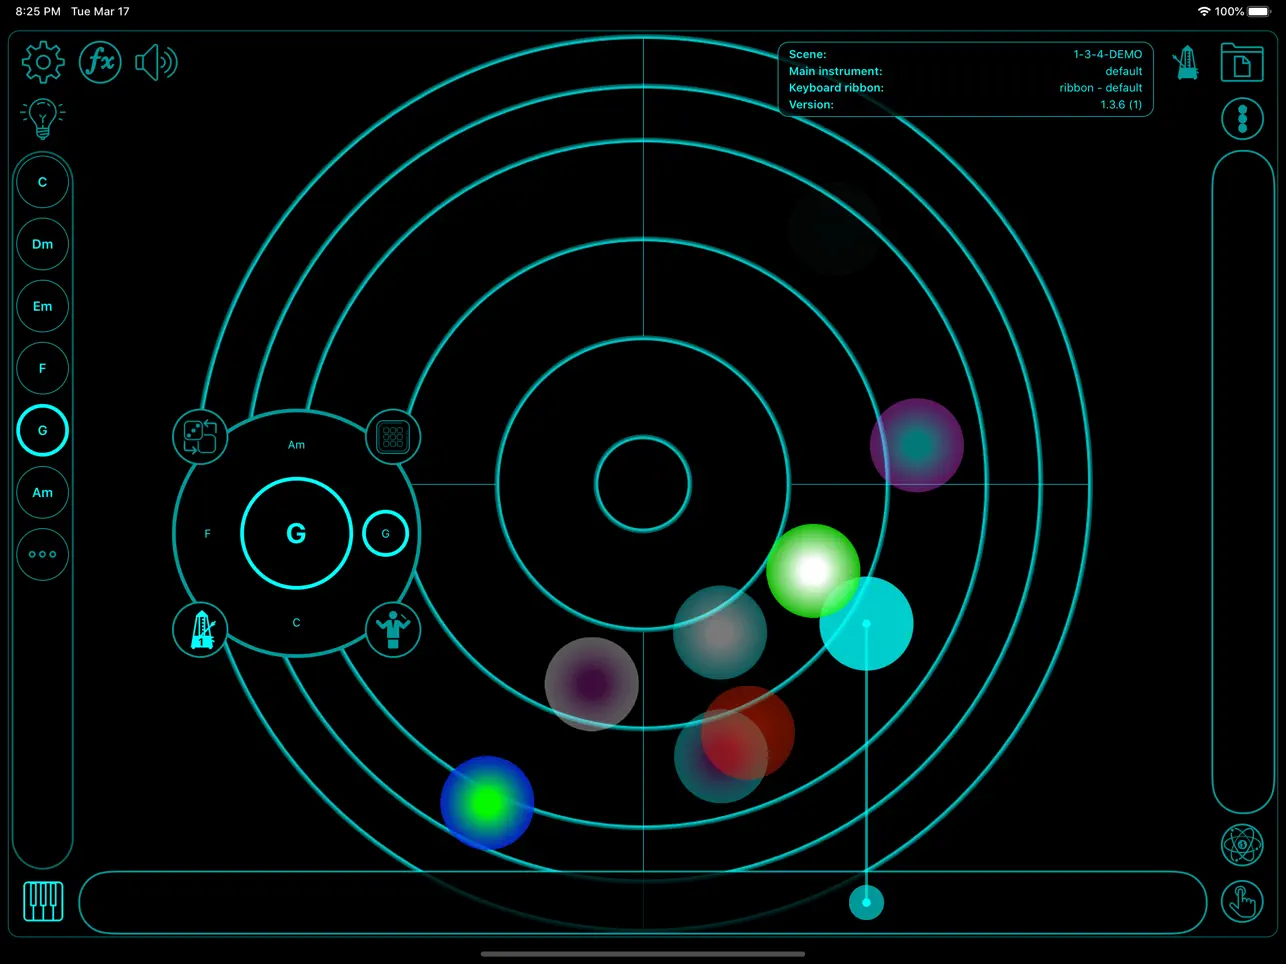Tap the keyboard ribbon strip at the bottom
The width and height of the screenshot is (1286, 964).
(x=643, y=900)
